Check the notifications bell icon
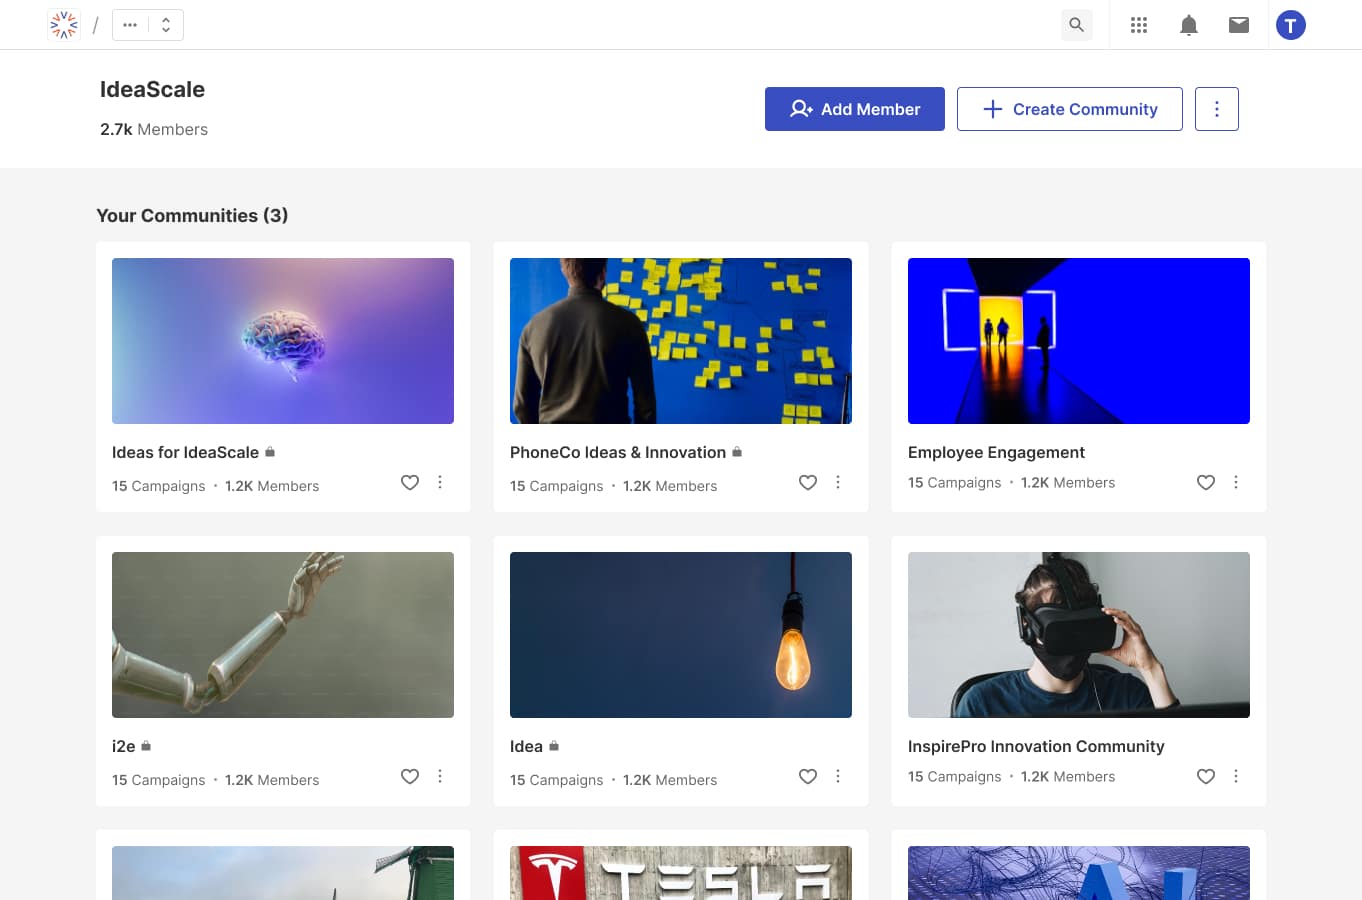 (x=1188, y=25)
